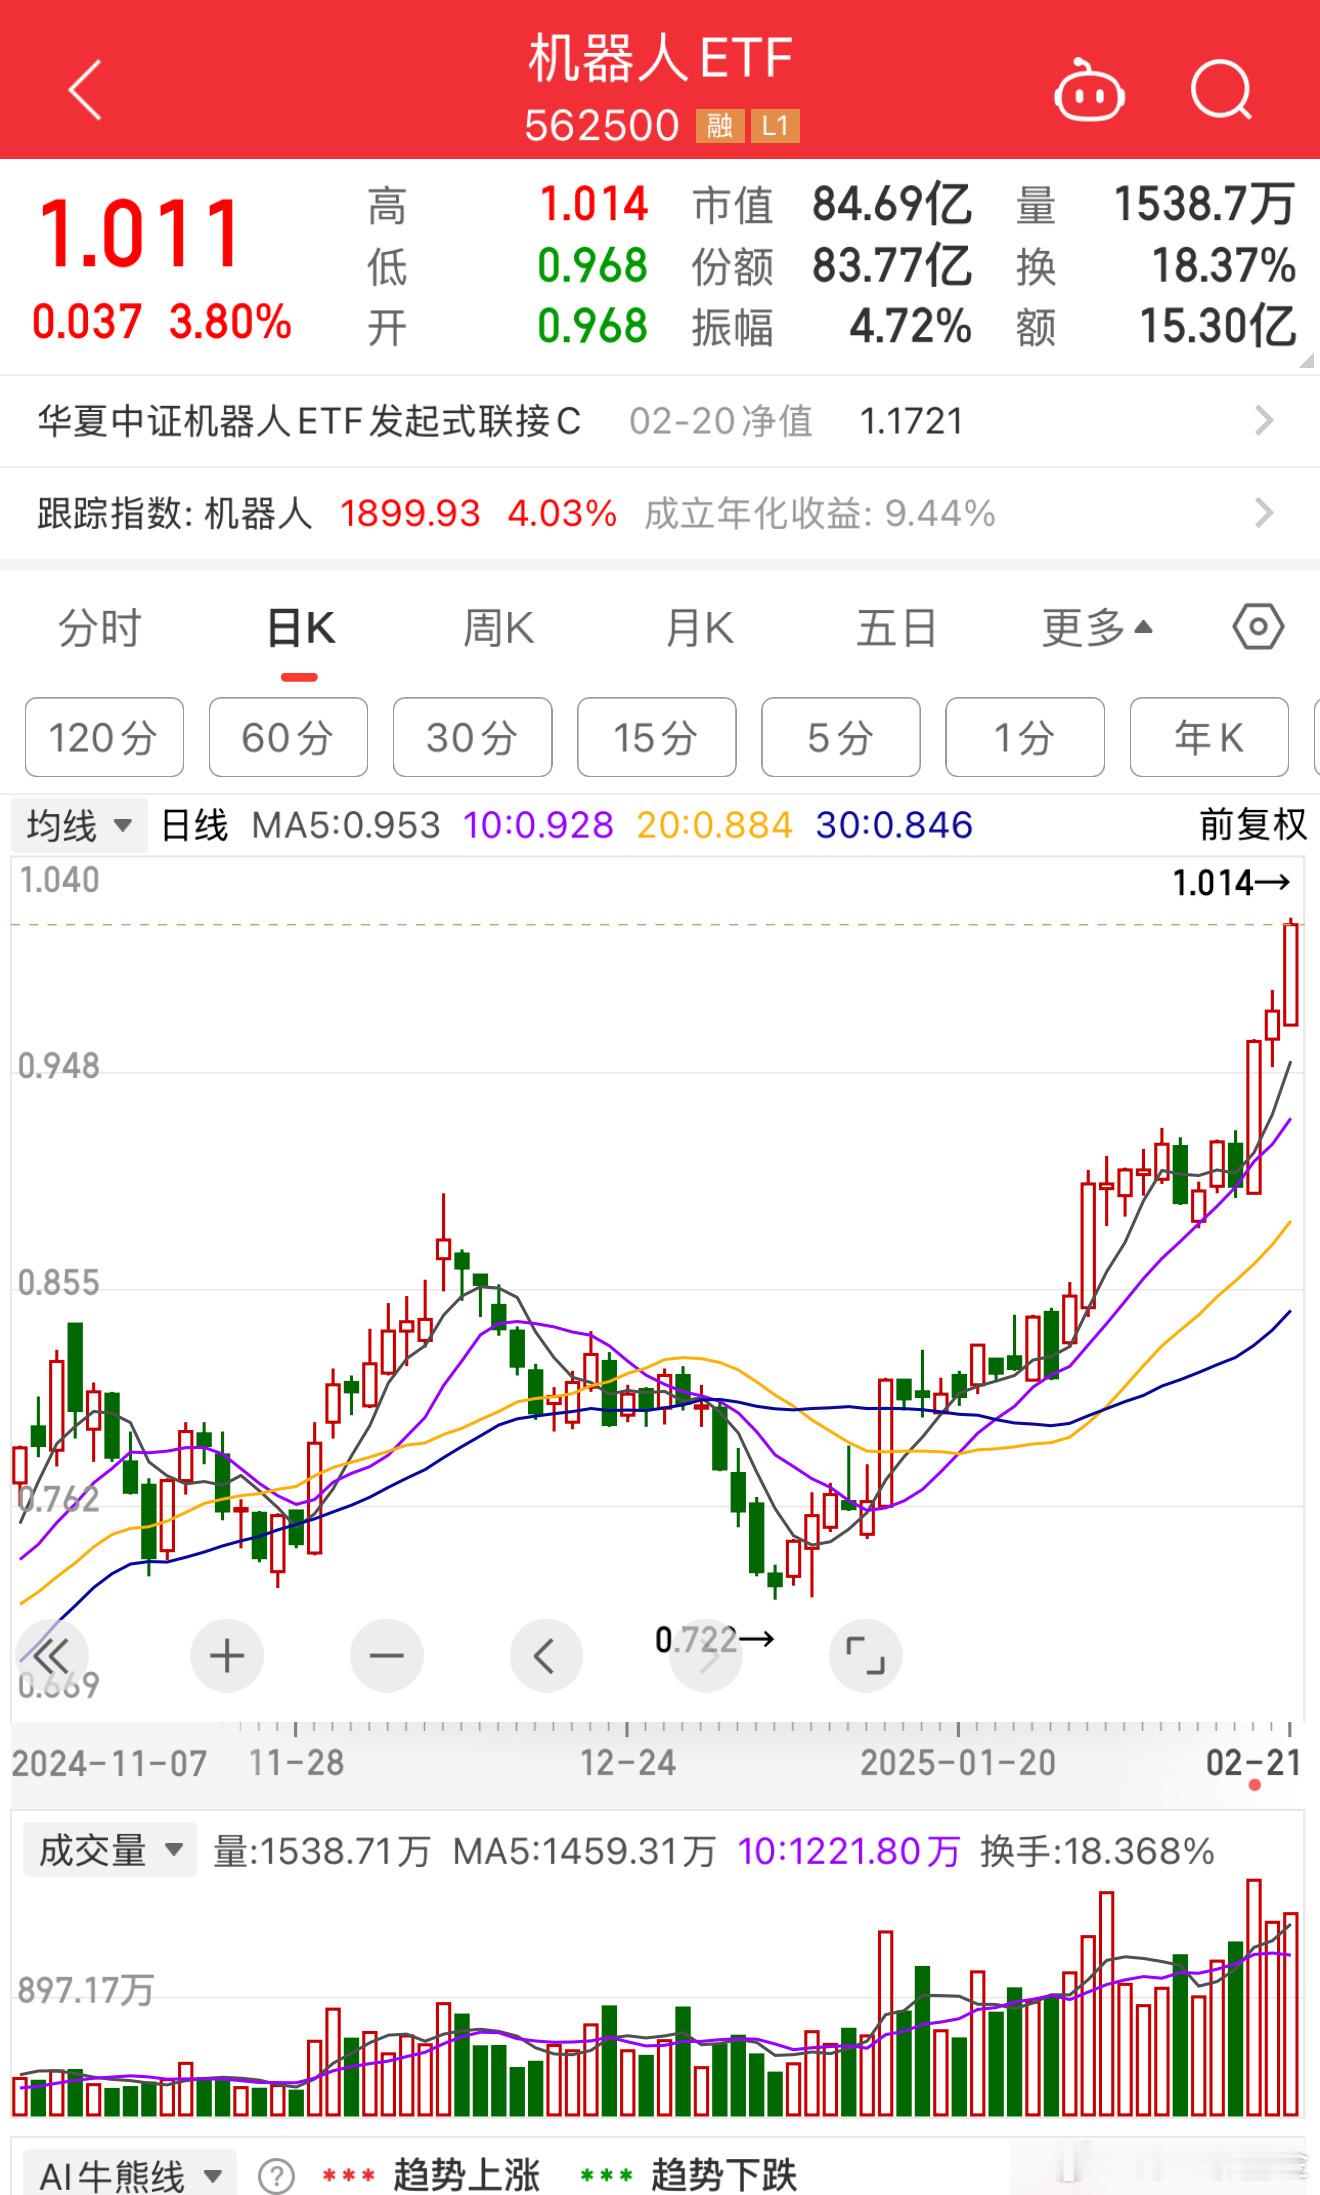Expand chart to fullscreen icon

click(865, 1656)
